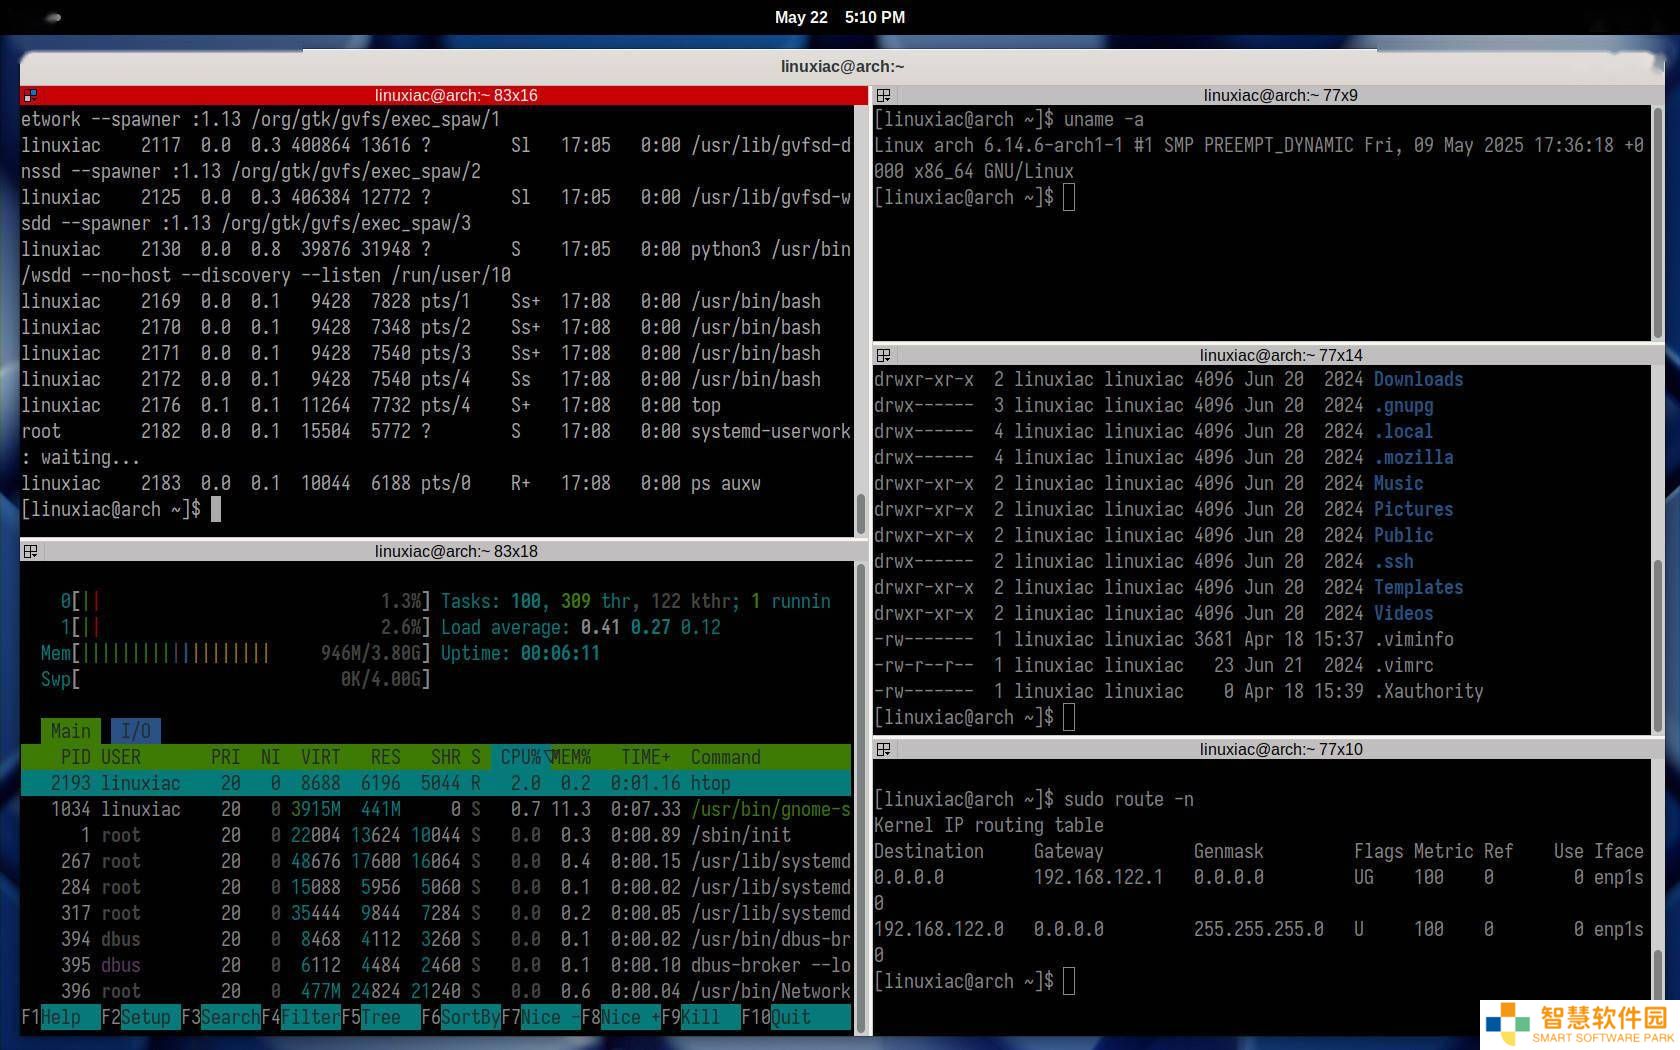1680x1050 pixels.
Task: Click the CPU 1 usage meter in htop
Action: pos(246,627)
